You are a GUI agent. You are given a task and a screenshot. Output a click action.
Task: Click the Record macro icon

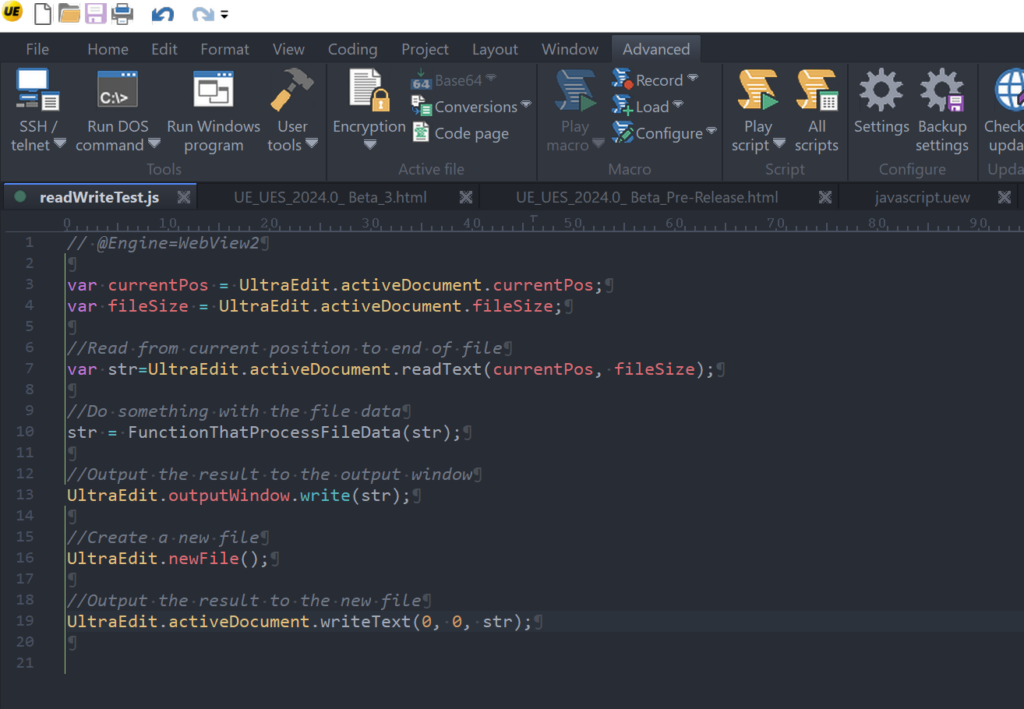click(622, 79)
